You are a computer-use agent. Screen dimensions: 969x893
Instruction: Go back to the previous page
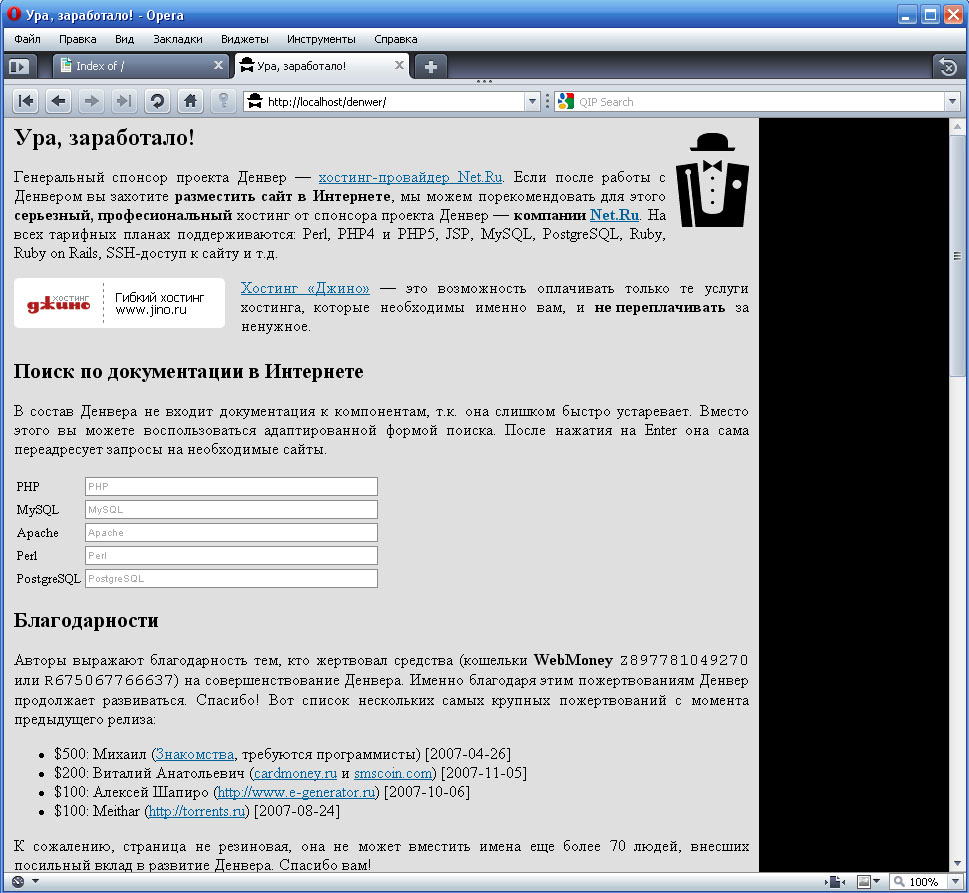point(58,101)
